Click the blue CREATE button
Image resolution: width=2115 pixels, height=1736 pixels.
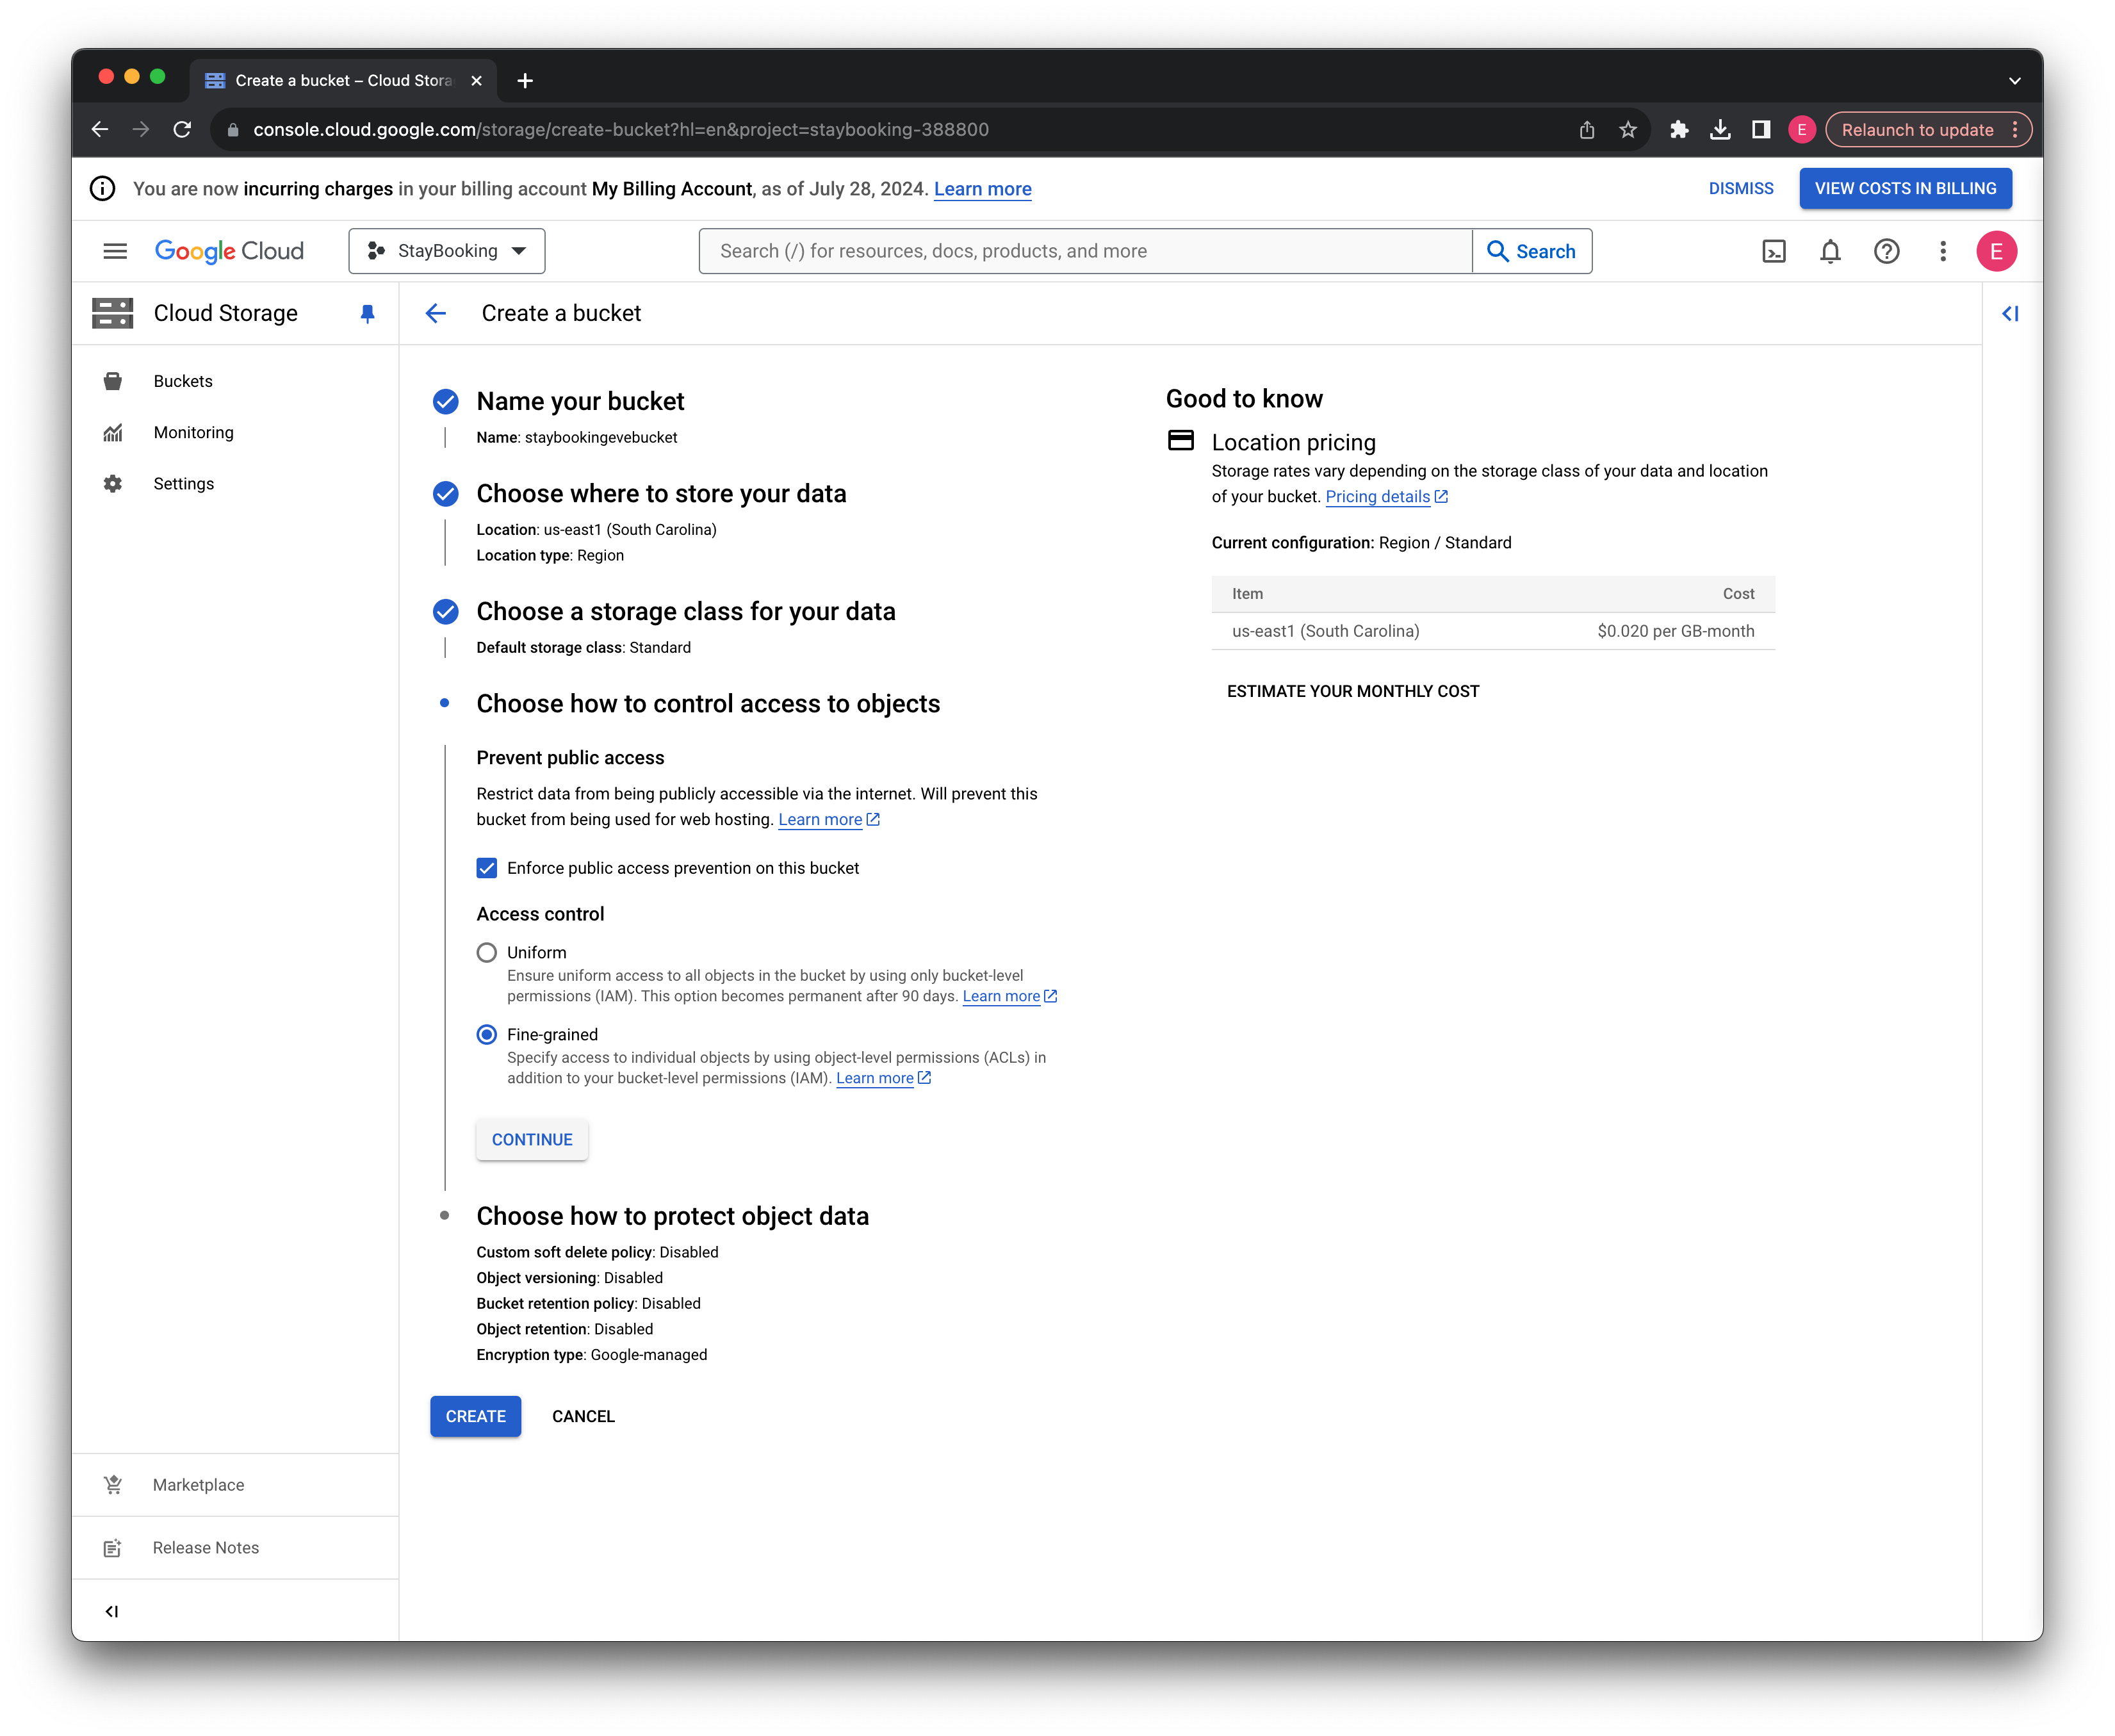pyautogui.click(x=475, y=1416)
